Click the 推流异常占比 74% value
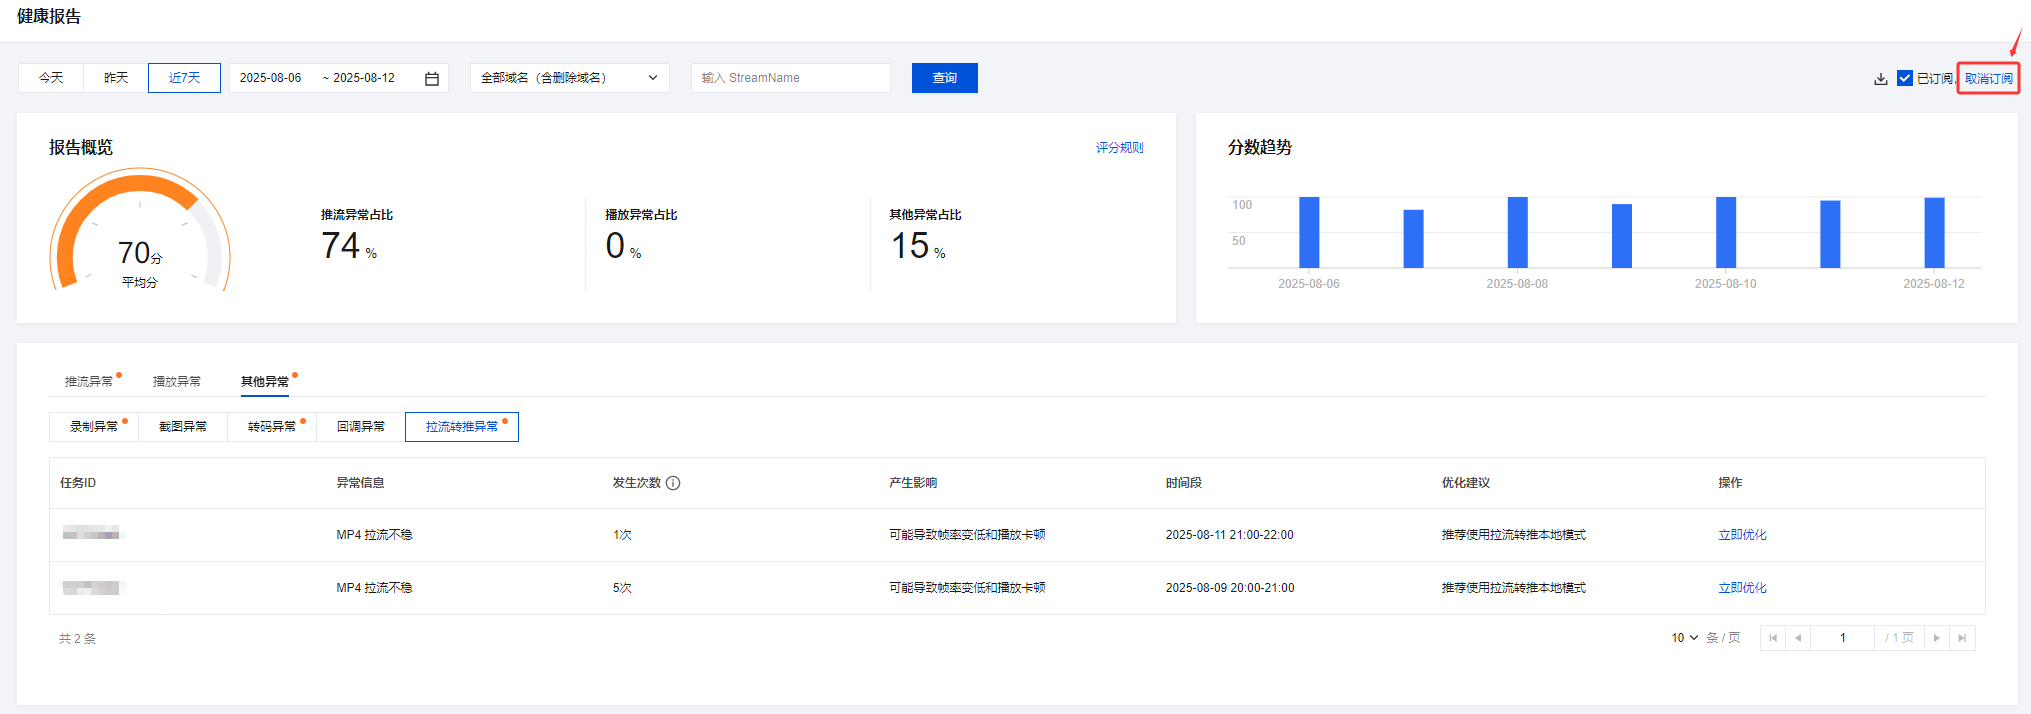 tap(348, 246)
